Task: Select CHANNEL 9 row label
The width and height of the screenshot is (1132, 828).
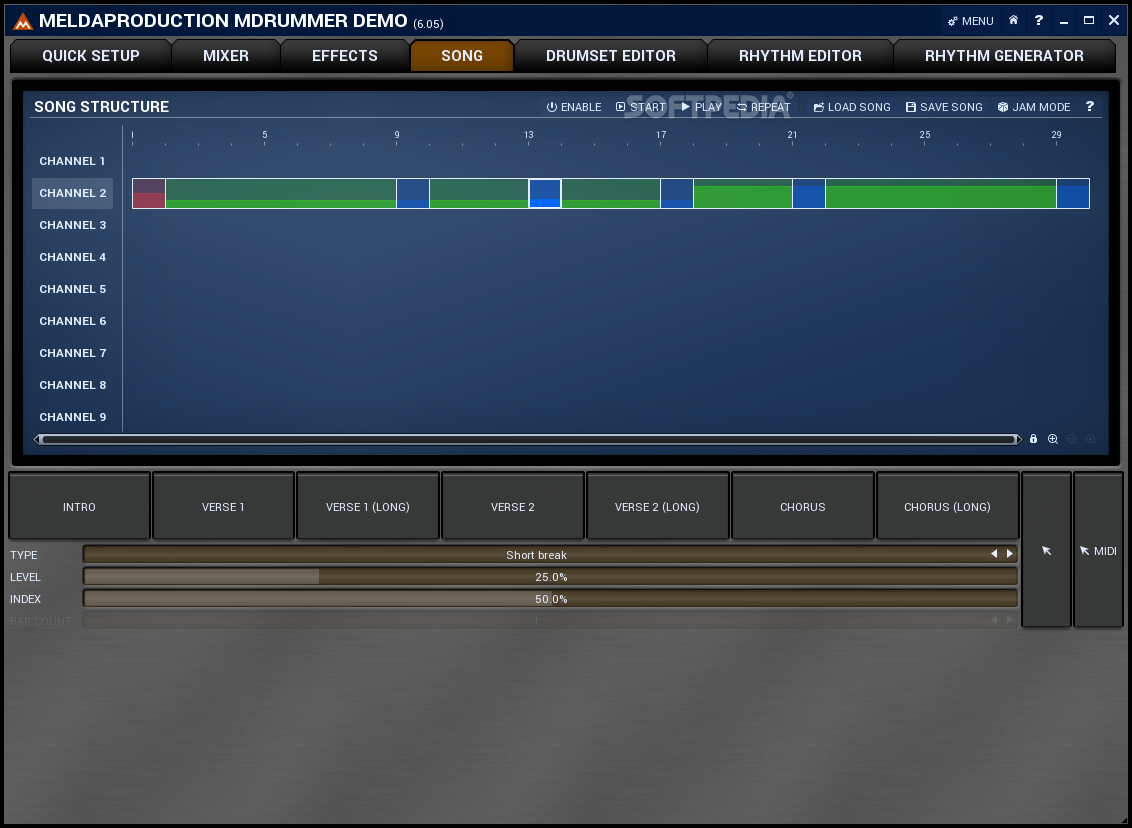Action: pyautogui.click(x=72, y=417)
